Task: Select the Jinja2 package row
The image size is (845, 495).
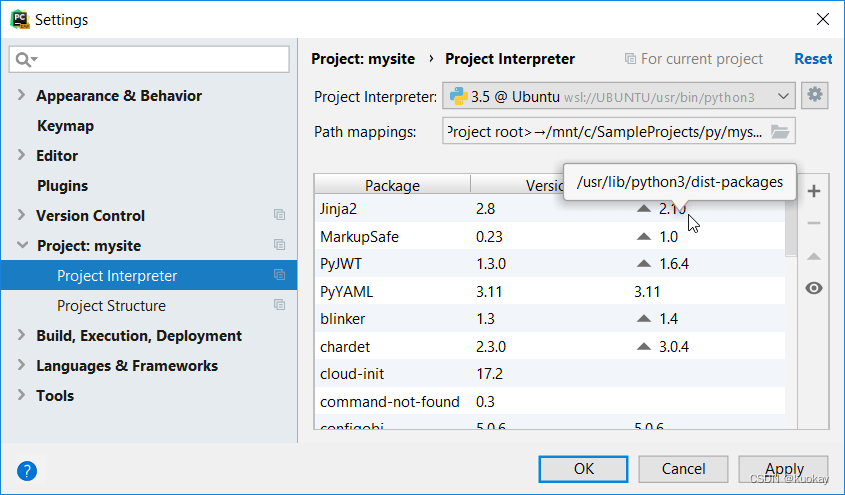Action: pos(550,208)
